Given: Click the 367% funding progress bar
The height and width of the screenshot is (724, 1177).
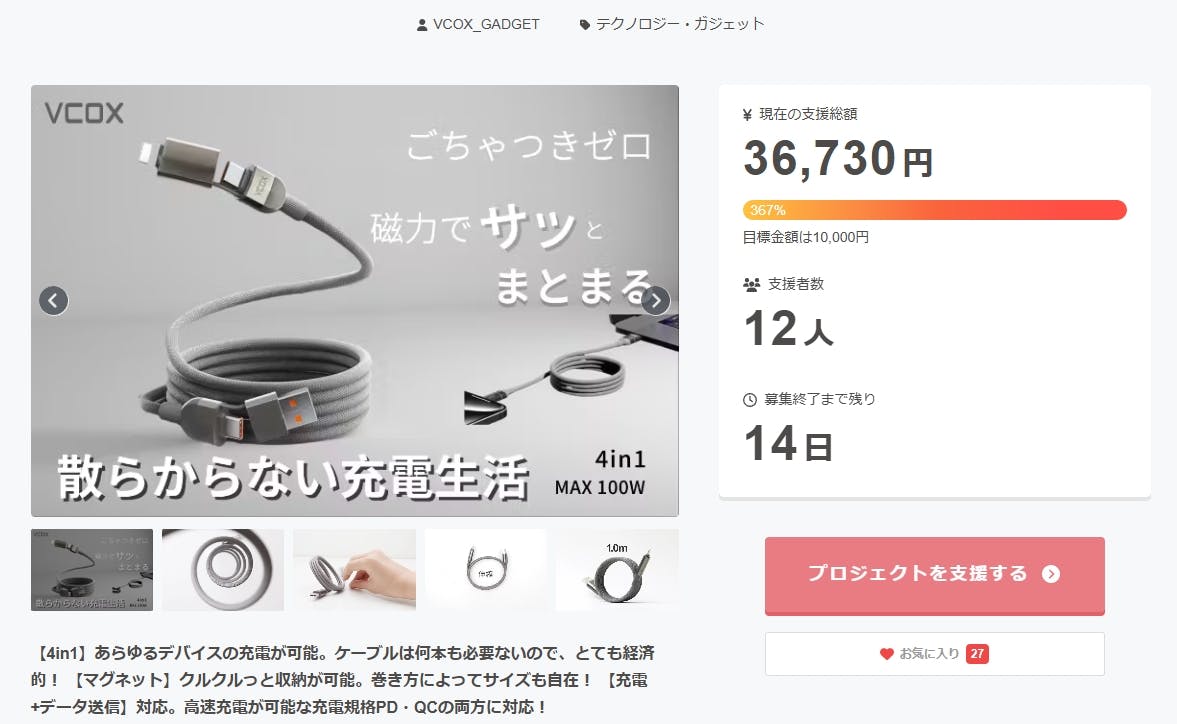Looking at the screenshot, I should 935,210.
